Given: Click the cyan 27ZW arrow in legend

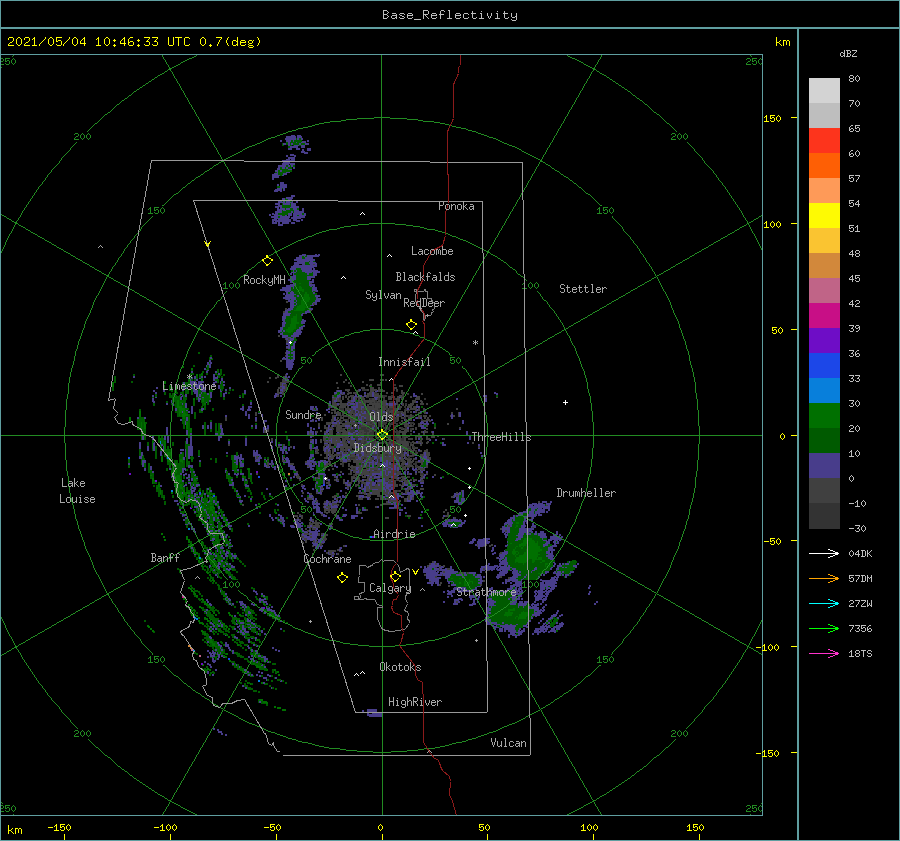Looking at the screenshot, I should point(824,603).
